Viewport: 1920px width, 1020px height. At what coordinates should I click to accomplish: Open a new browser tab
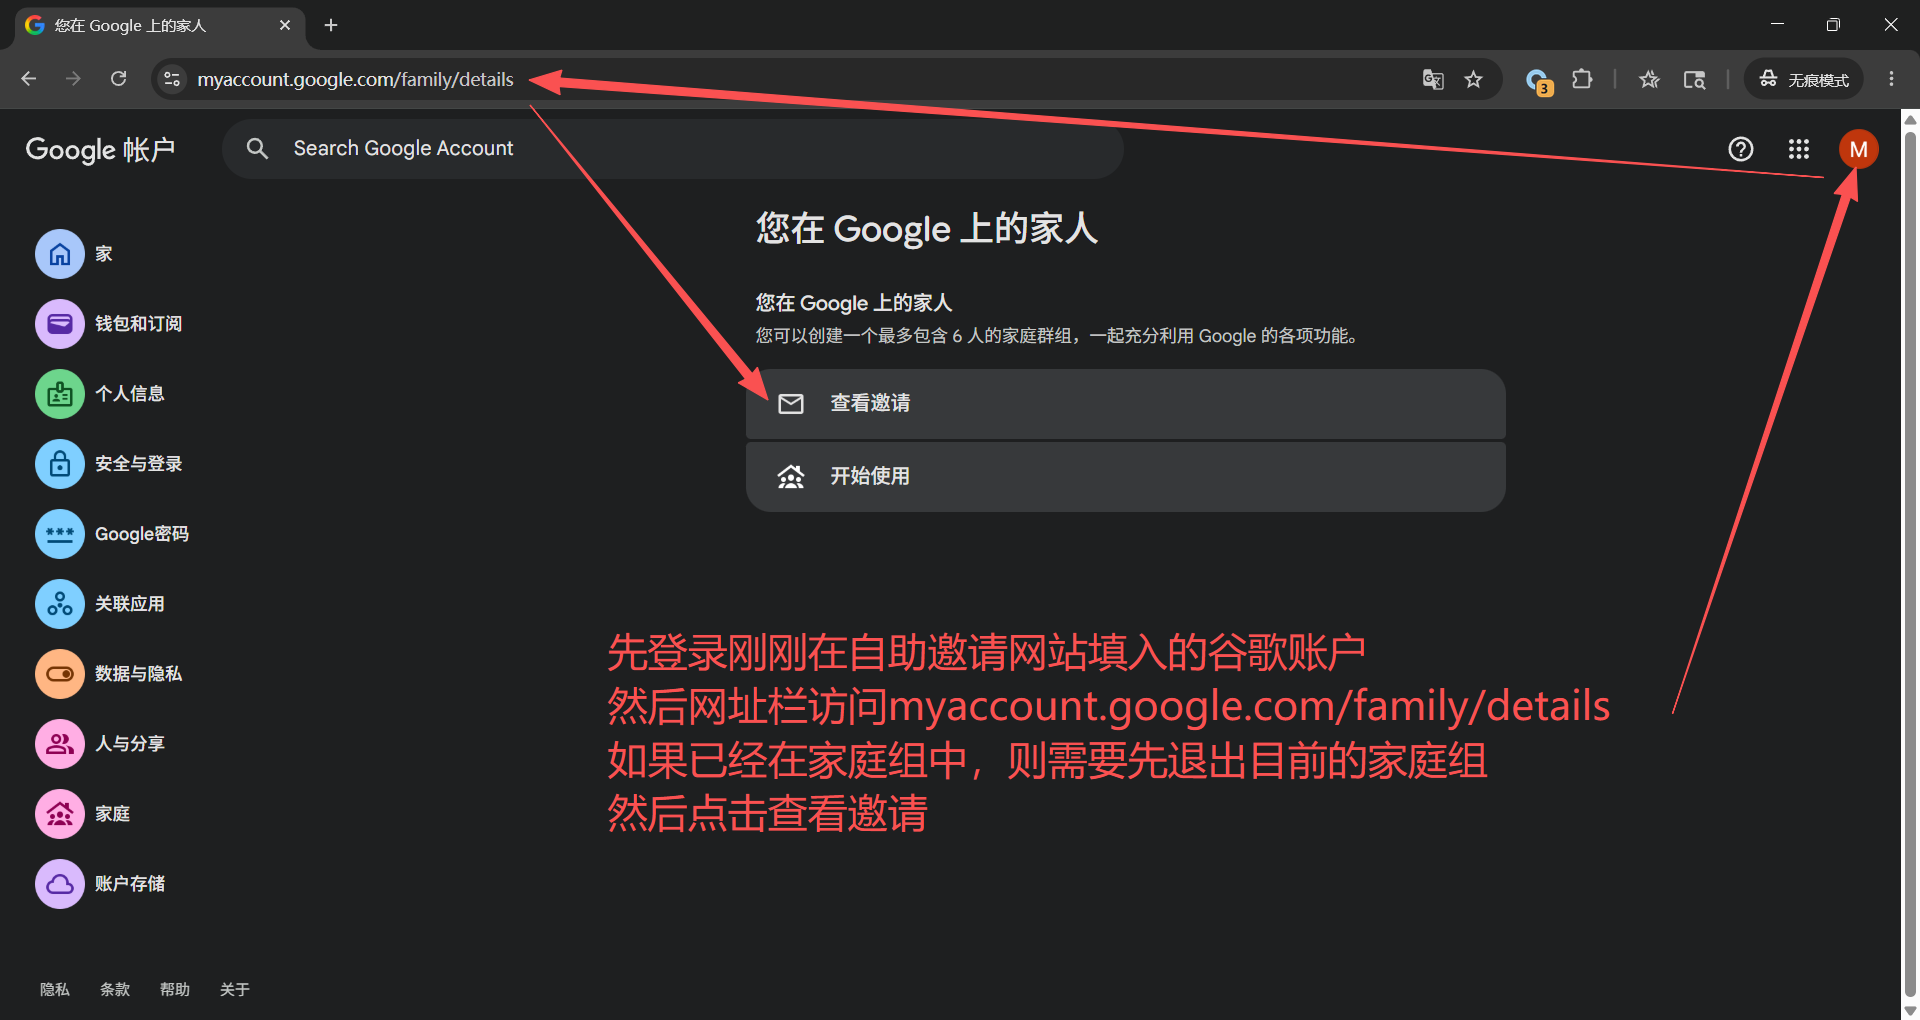(331, 25)
